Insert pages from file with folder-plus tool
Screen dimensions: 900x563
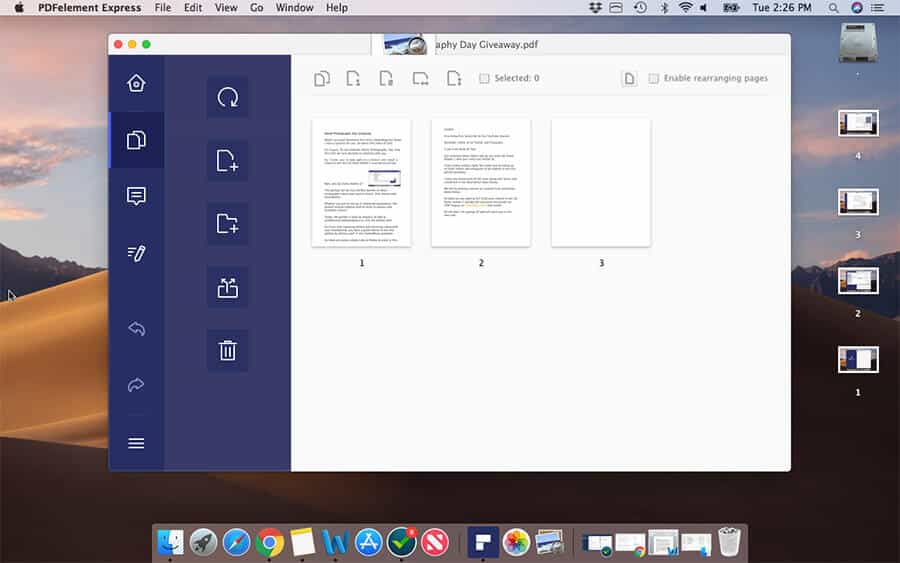point(227,224)
